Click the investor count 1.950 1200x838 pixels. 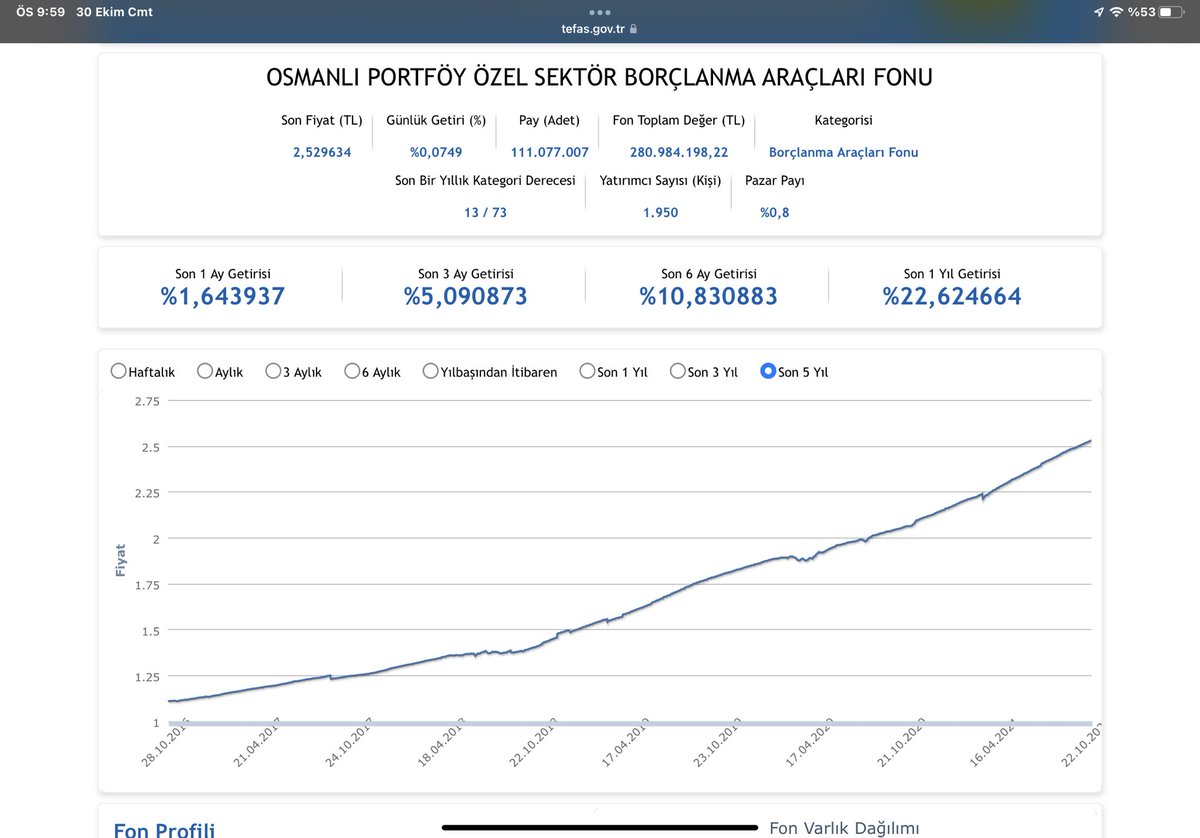pos(660,213)
